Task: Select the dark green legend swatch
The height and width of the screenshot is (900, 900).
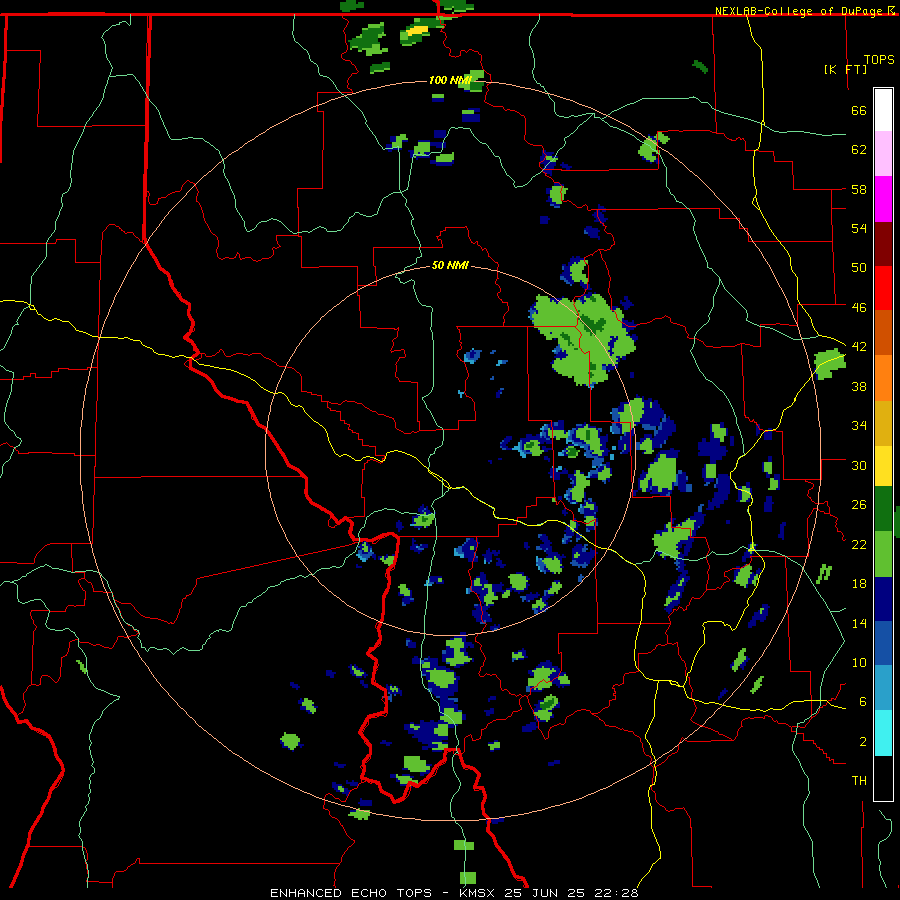Action: [883, 509]
